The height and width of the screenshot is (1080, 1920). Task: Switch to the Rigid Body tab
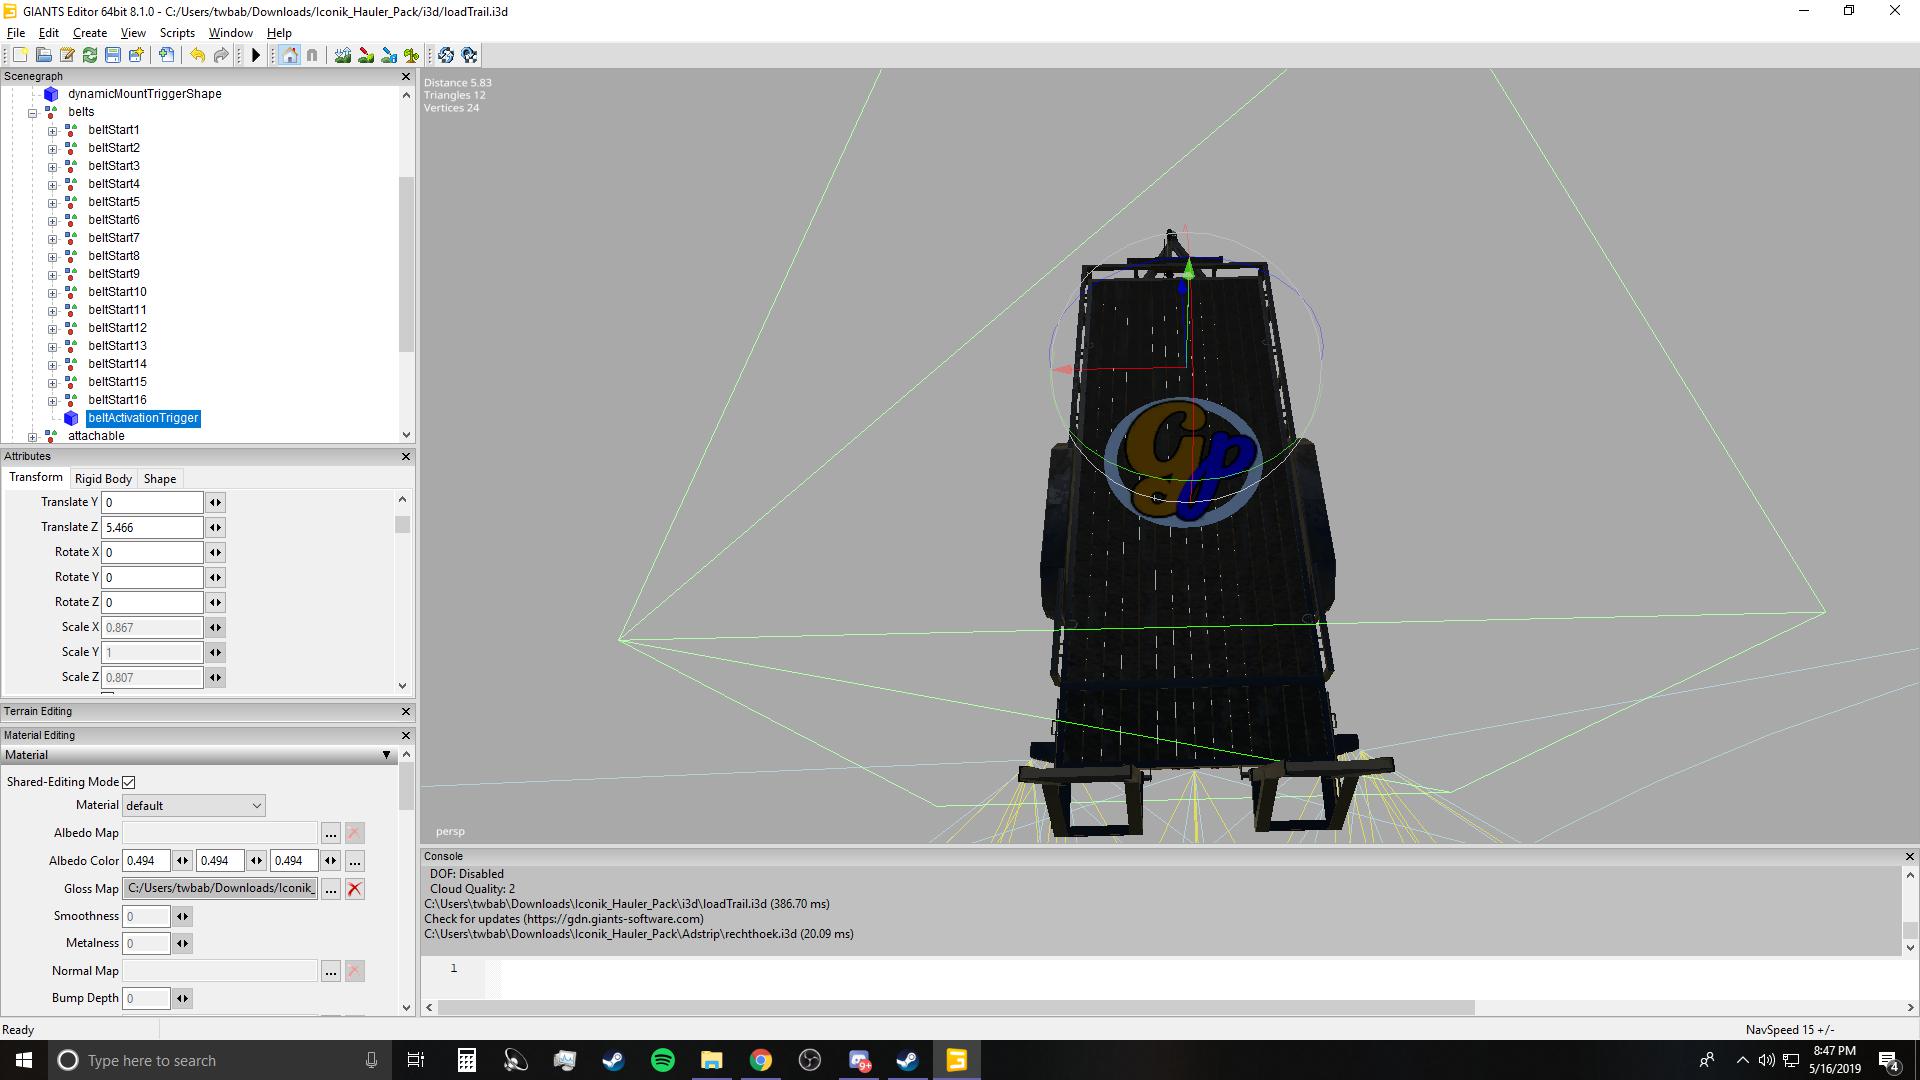click(103, 479)
